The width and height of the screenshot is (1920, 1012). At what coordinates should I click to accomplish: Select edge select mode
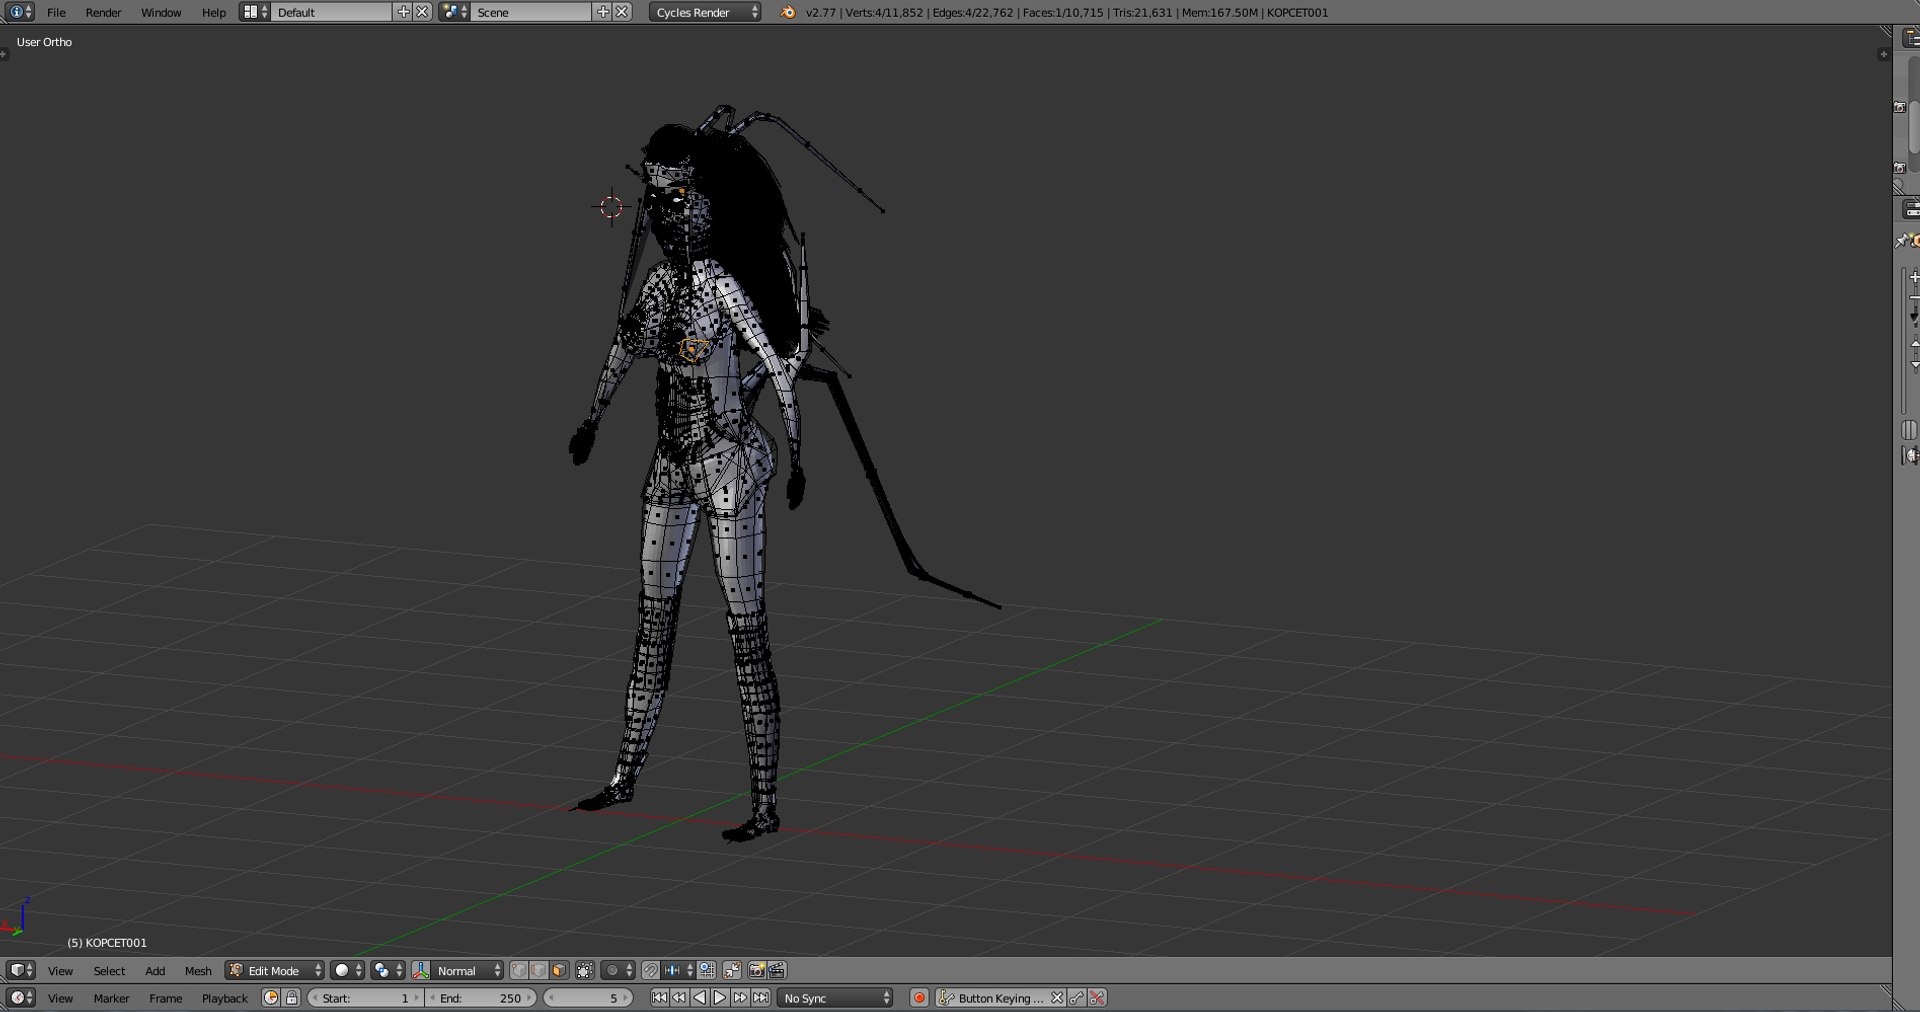tap(539, 970)
